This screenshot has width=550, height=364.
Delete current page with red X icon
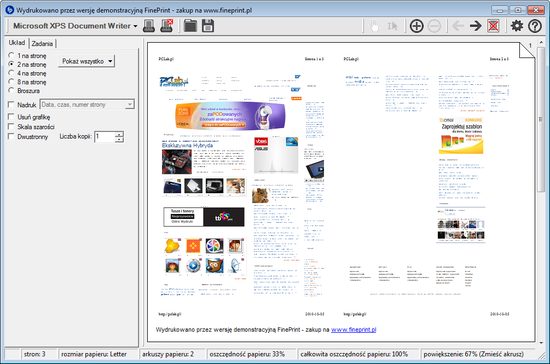pos(493,26)
